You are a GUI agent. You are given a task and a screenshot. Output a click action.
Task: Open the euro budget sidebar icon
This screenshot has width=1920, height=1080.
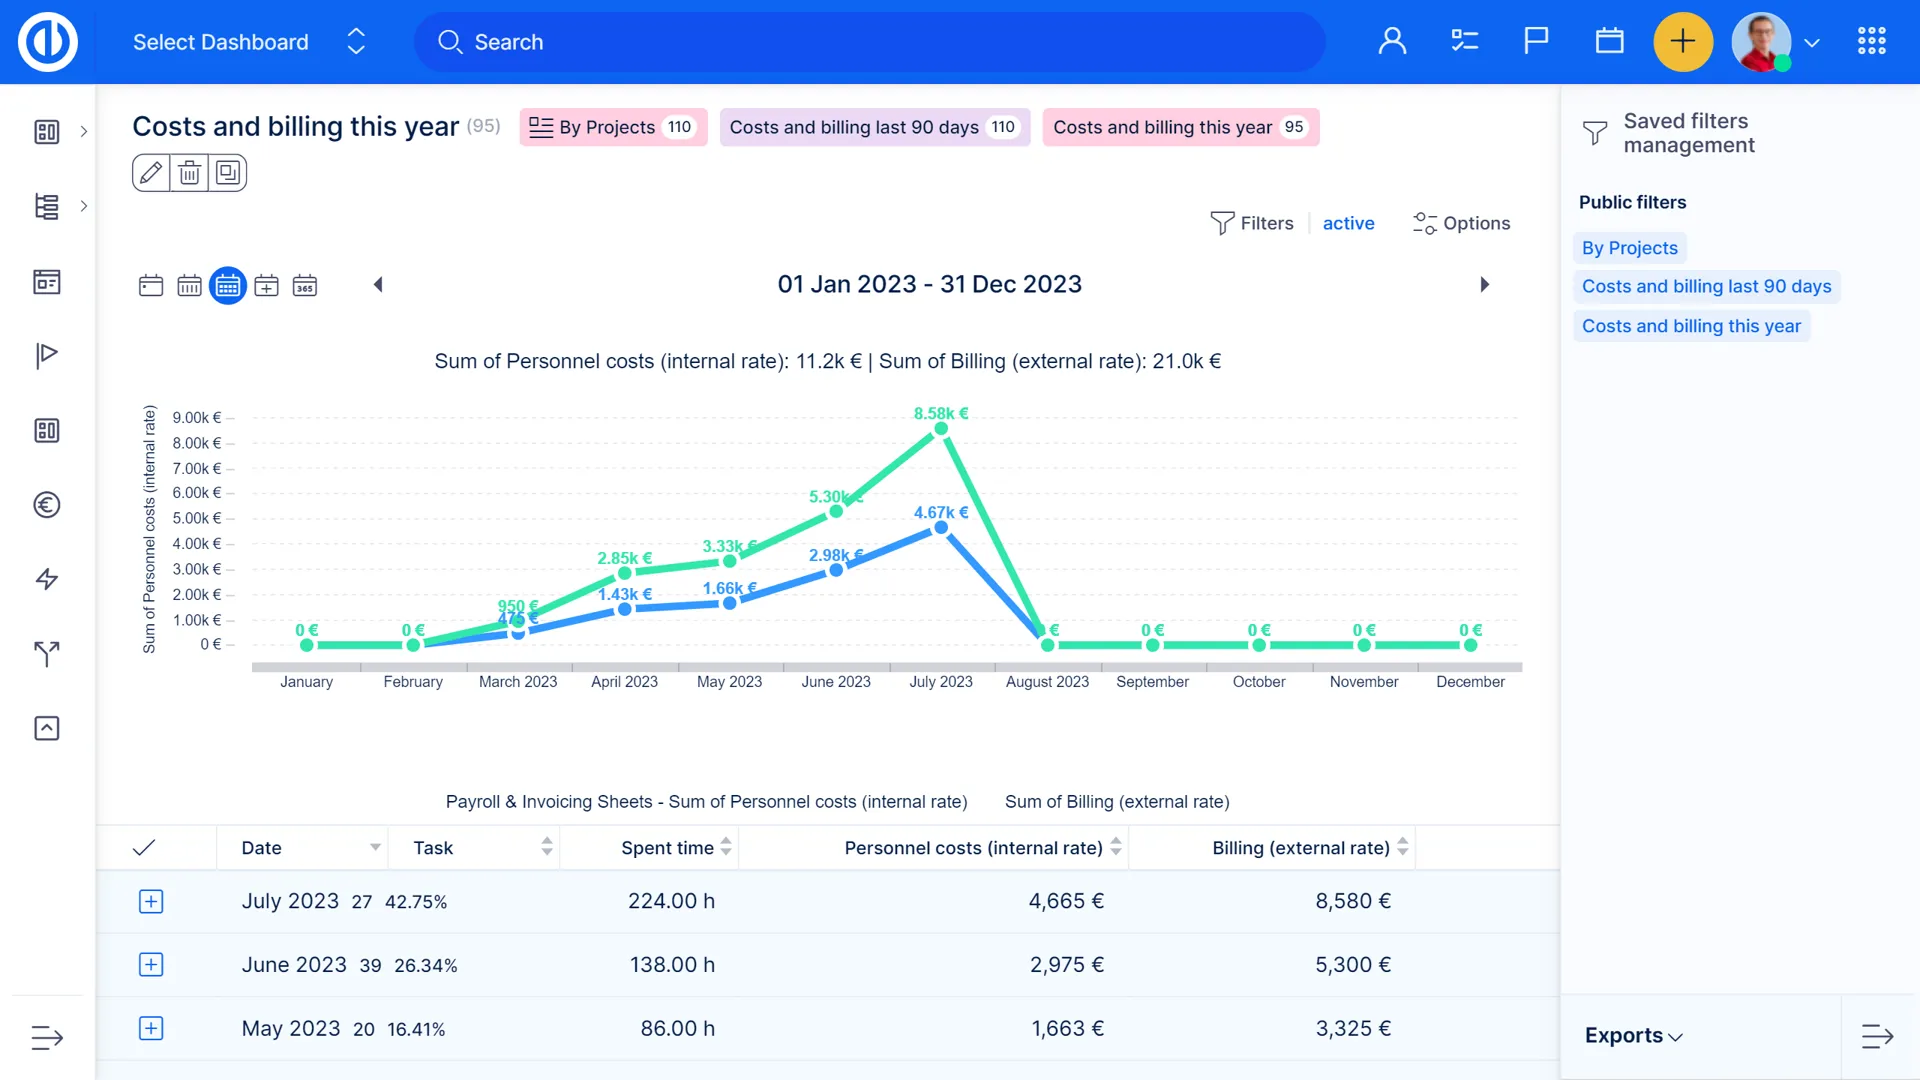point(47,505)
